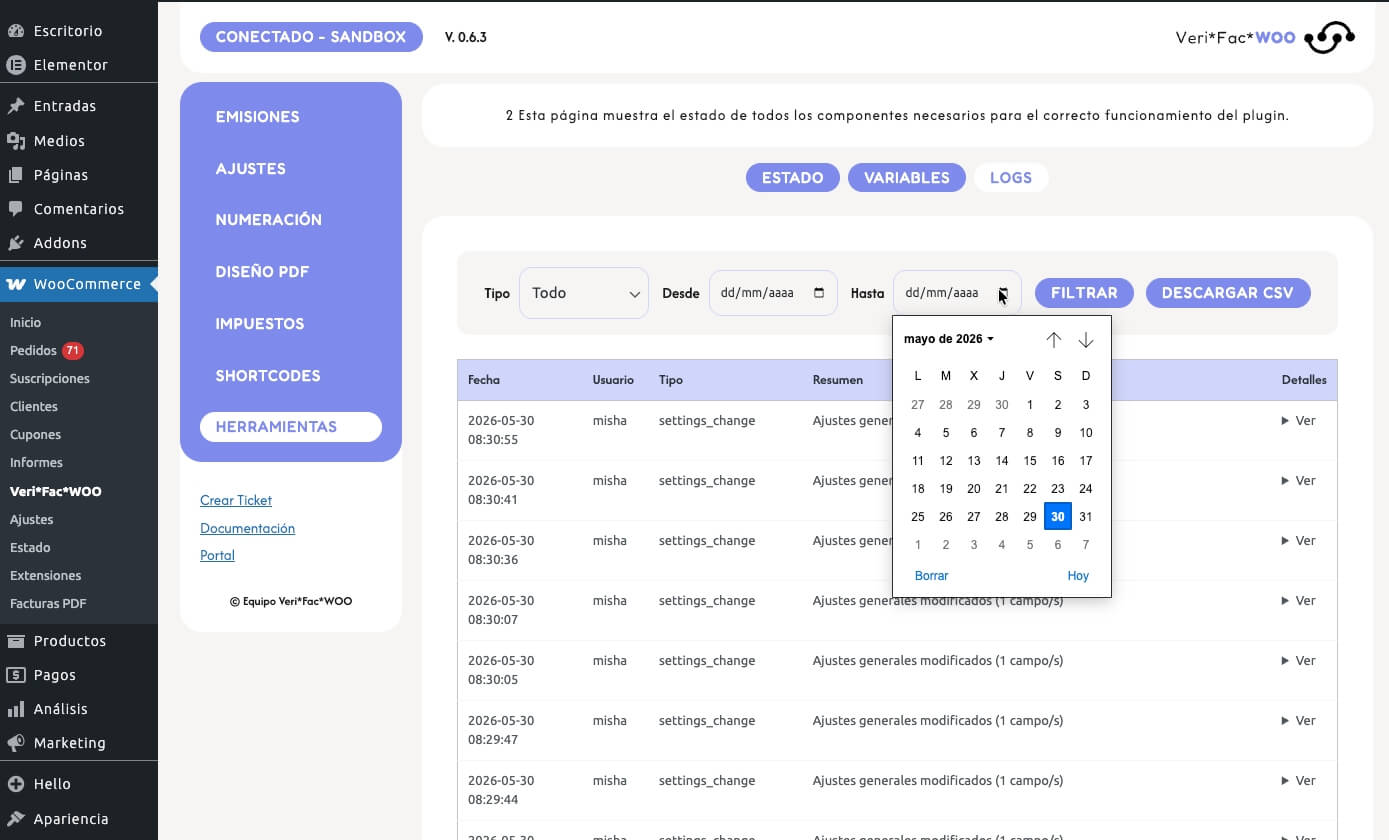Select the LOGS tab
Screen dimensions: 1389x840
pyautogui.click(x=1011, y=178)
